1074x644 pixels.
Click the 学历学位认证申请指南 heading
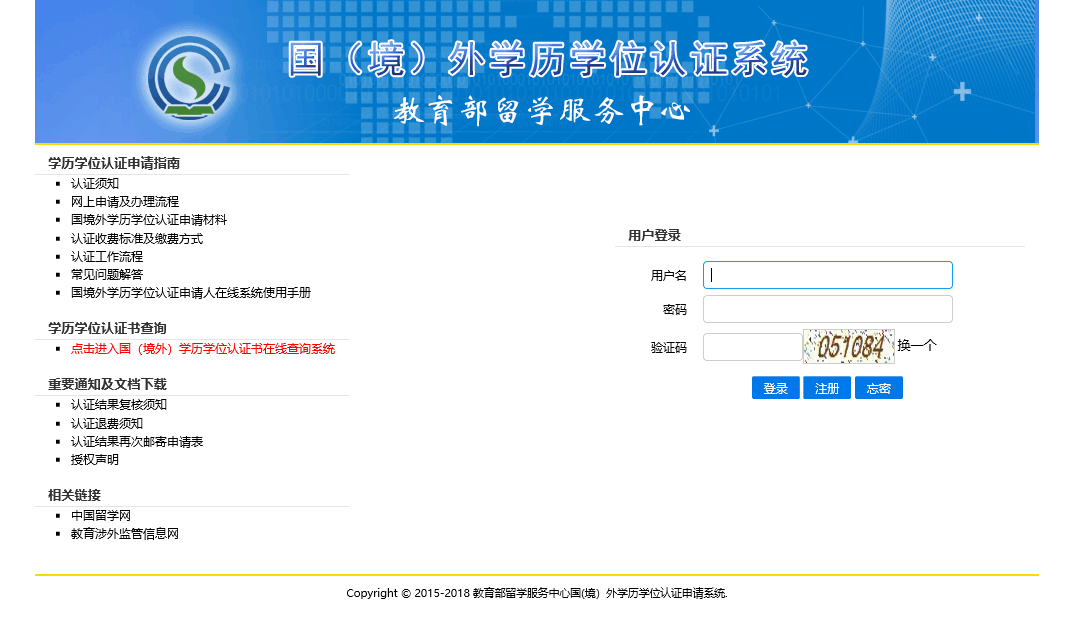tap(114, 163)
